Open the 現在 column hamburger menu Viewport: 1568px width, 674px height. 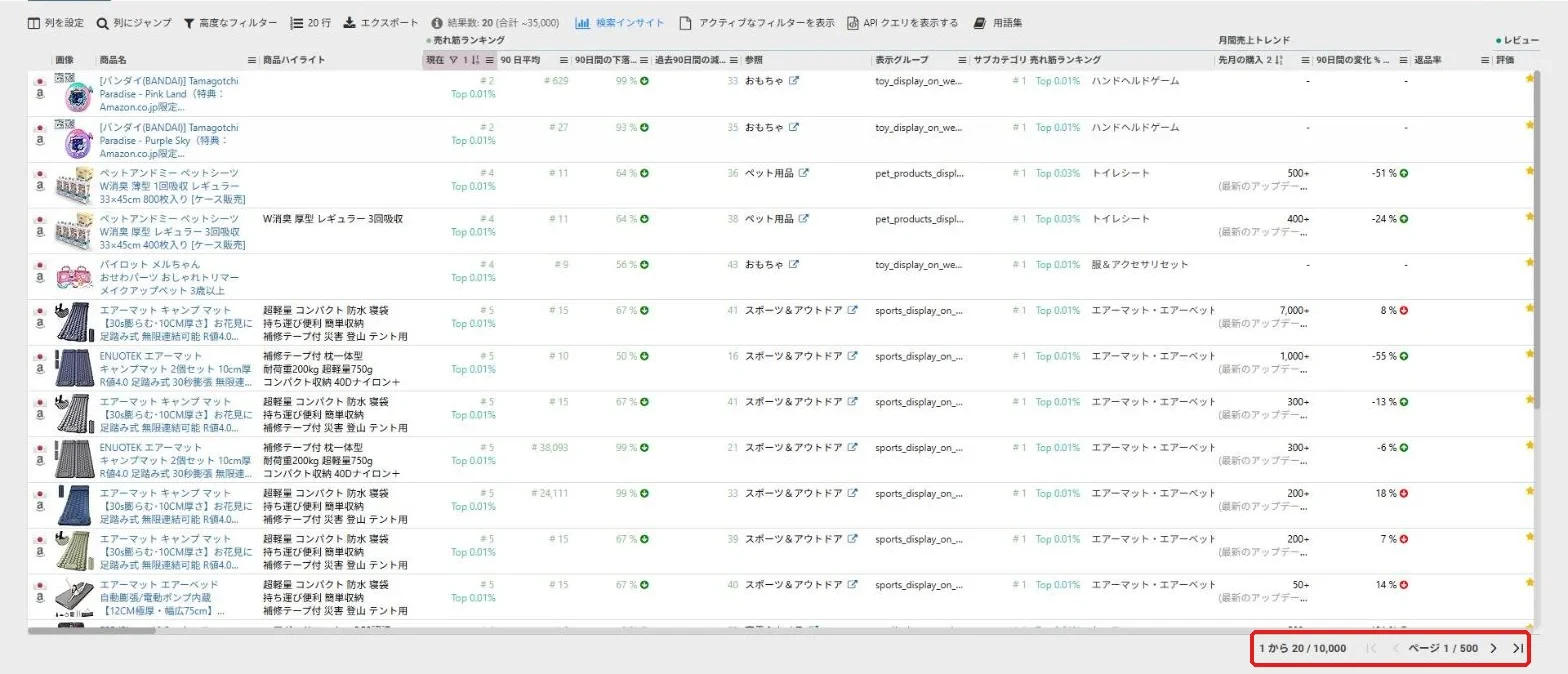coord(490,60)
